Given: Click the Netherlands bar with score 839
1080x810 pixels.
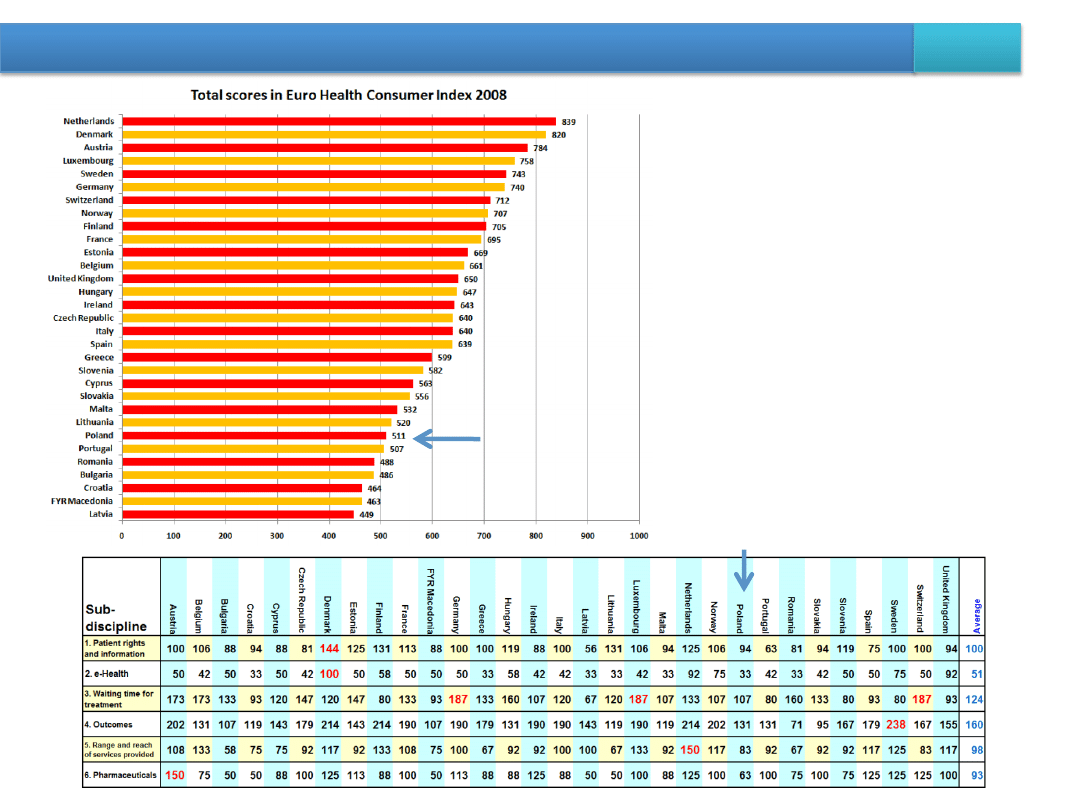Looking at the screenshot, I should point(339,121).
